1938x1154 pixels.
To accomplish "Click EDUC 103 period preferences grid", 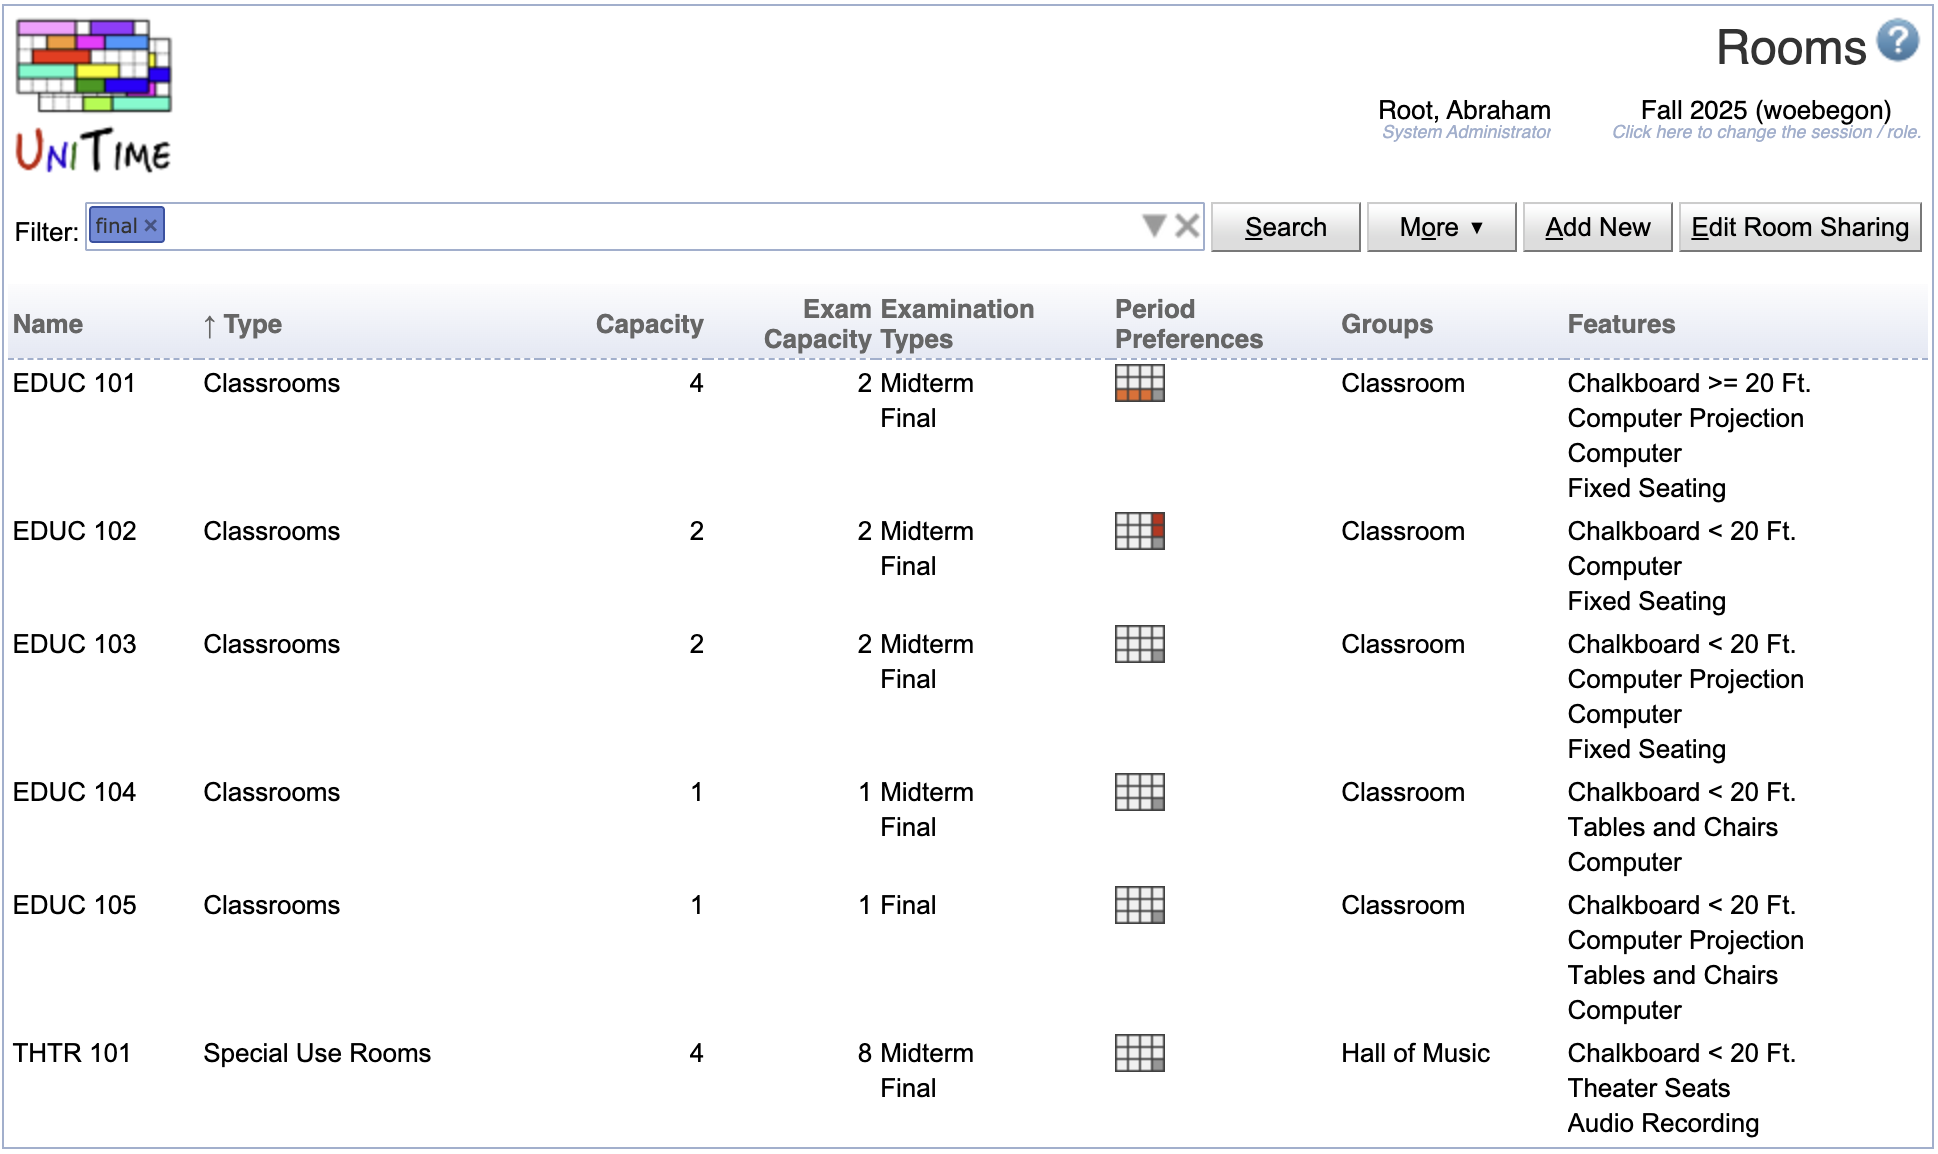I will click(x=1139, y=644).
